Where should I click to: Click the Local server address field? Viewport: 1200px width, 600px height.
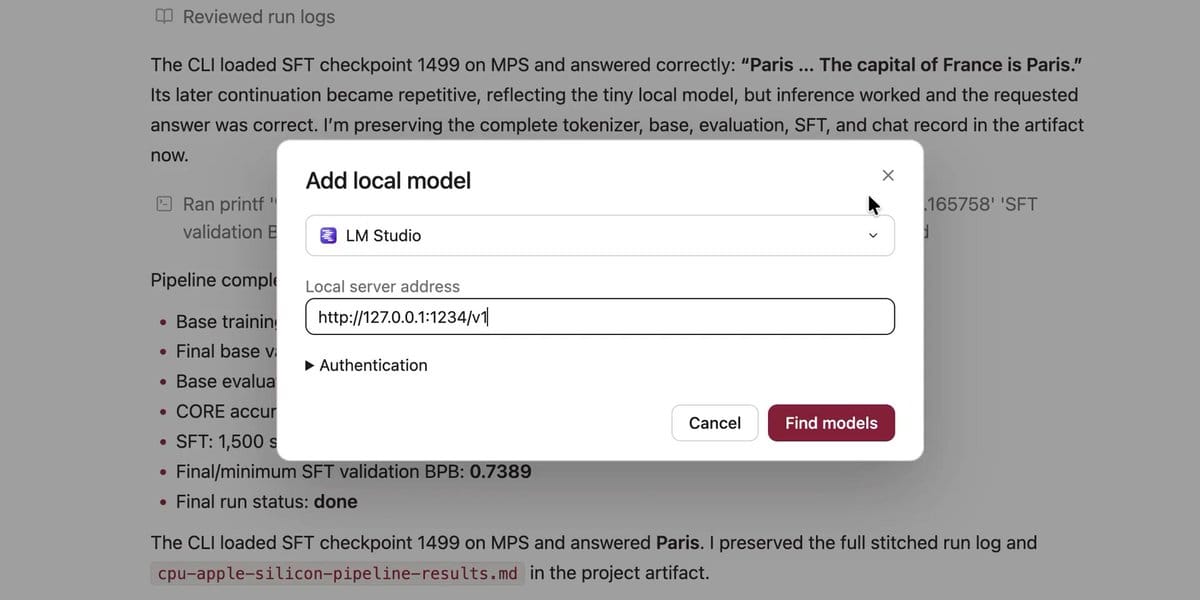pos(600,317)
